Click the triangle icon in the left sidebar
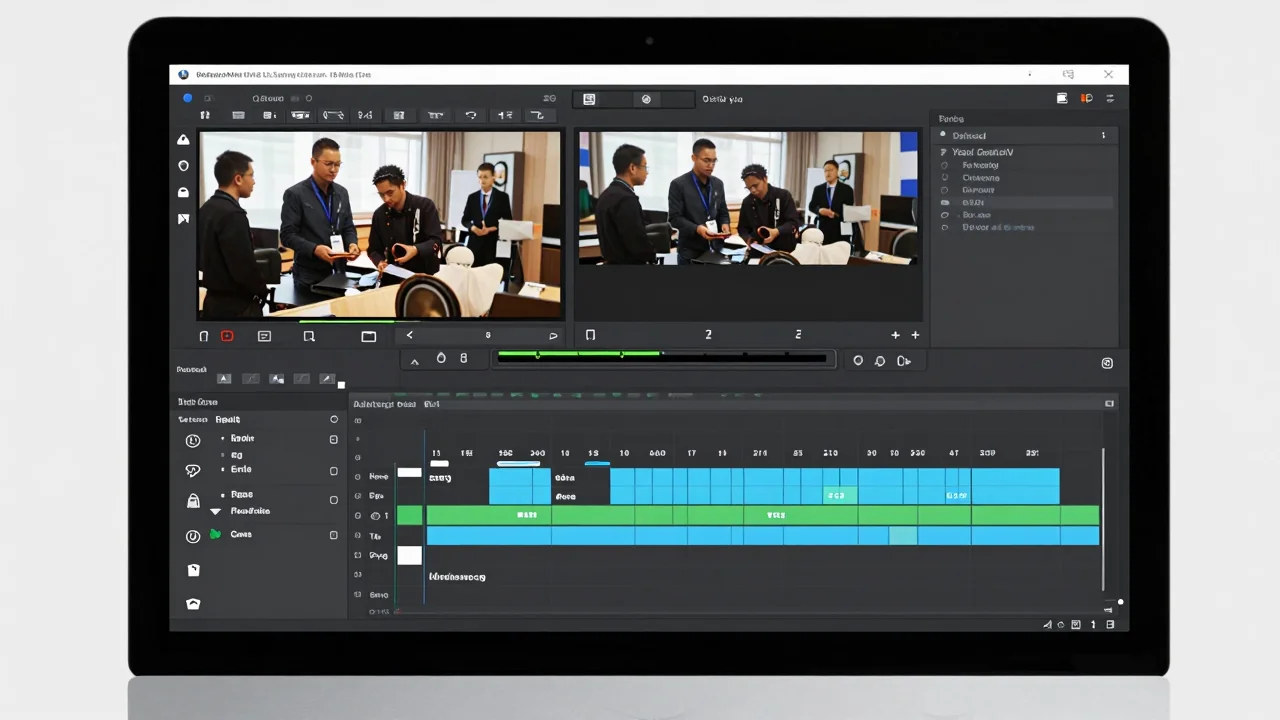The image size is (1280, 720). tap(183, 140)
